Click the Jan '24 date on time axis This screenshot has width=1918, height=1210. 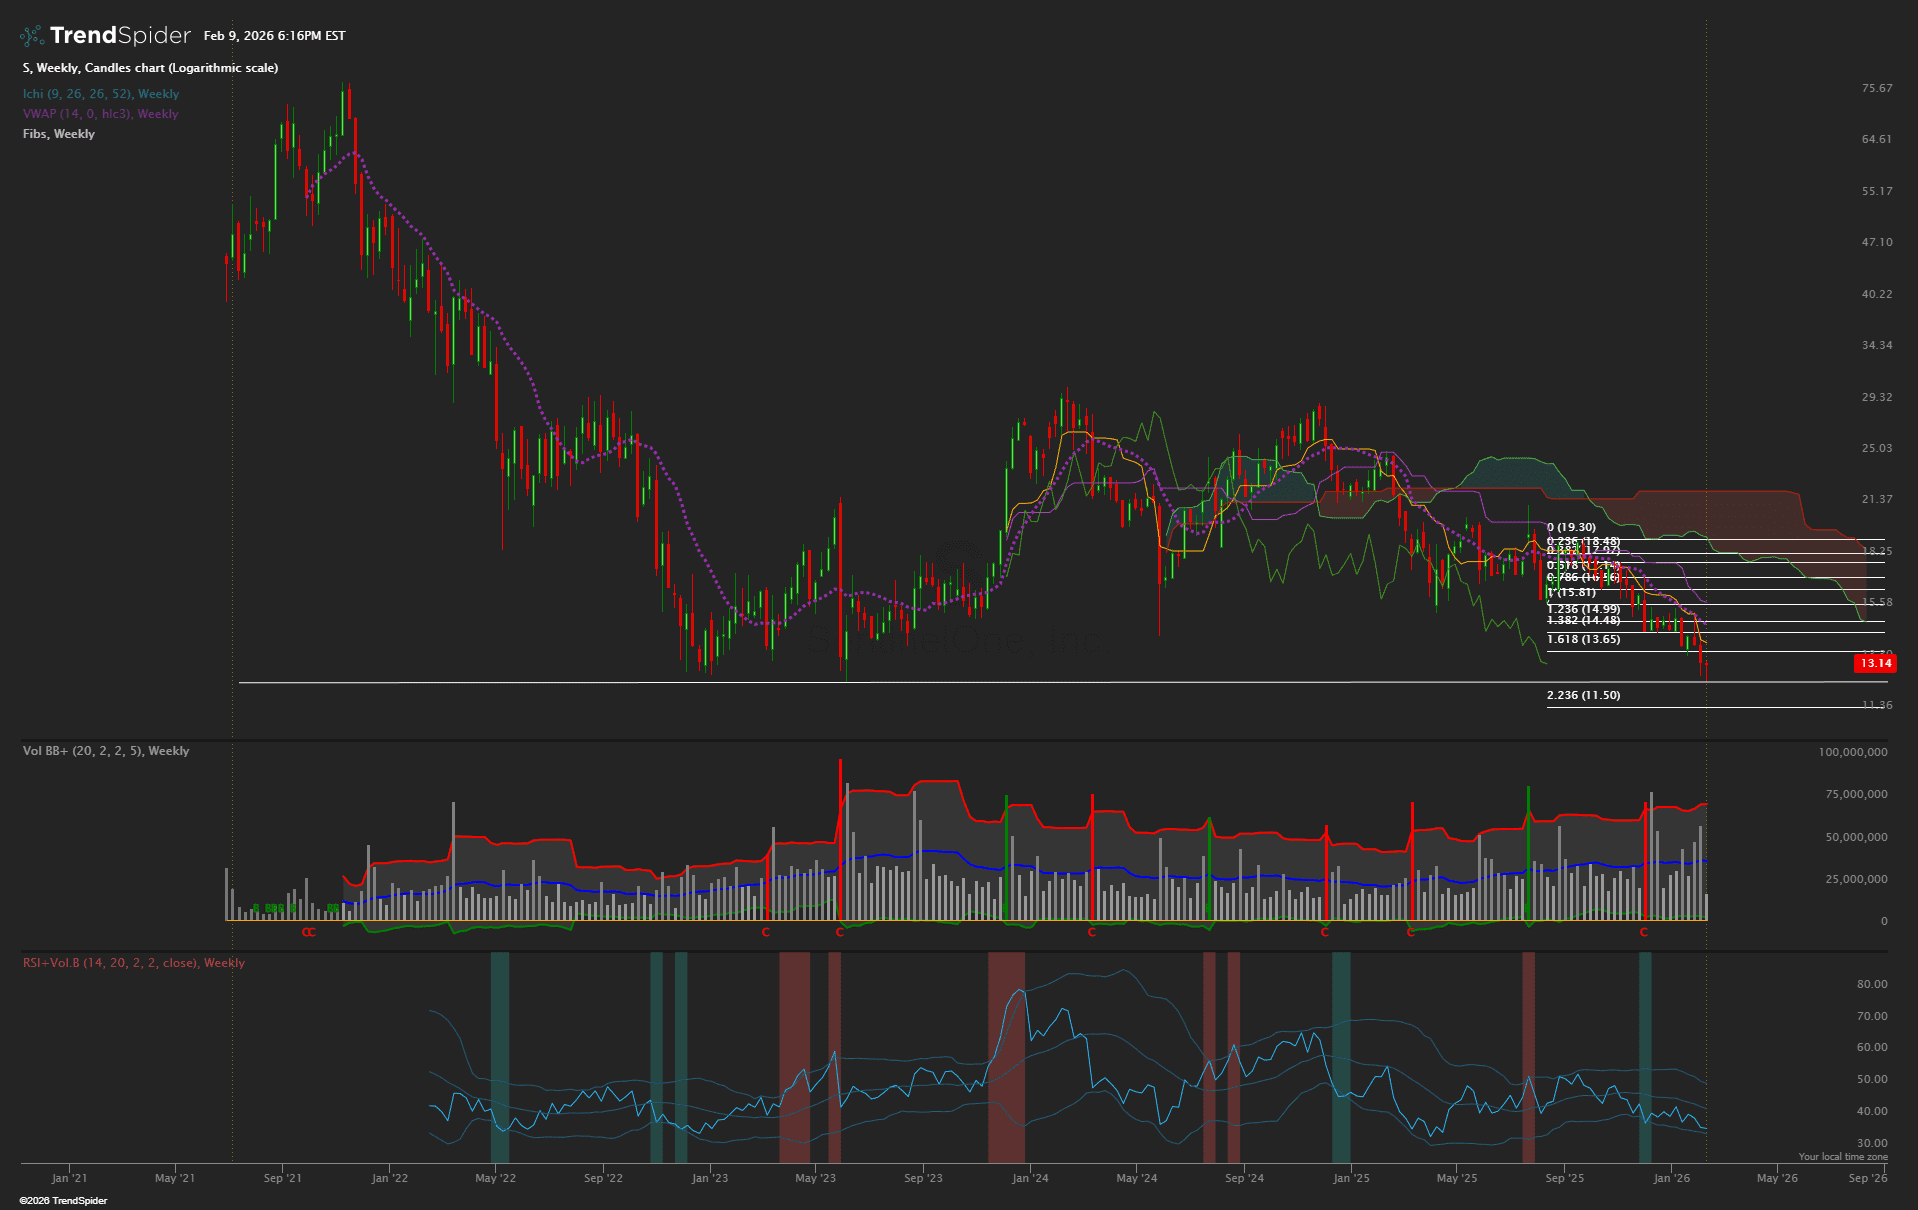(x=1030, y=1178)
